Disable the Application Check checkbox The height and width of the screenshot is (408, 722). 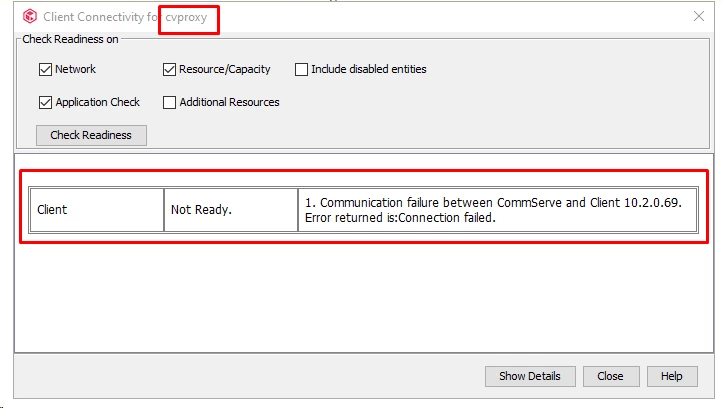pos(45,102)
